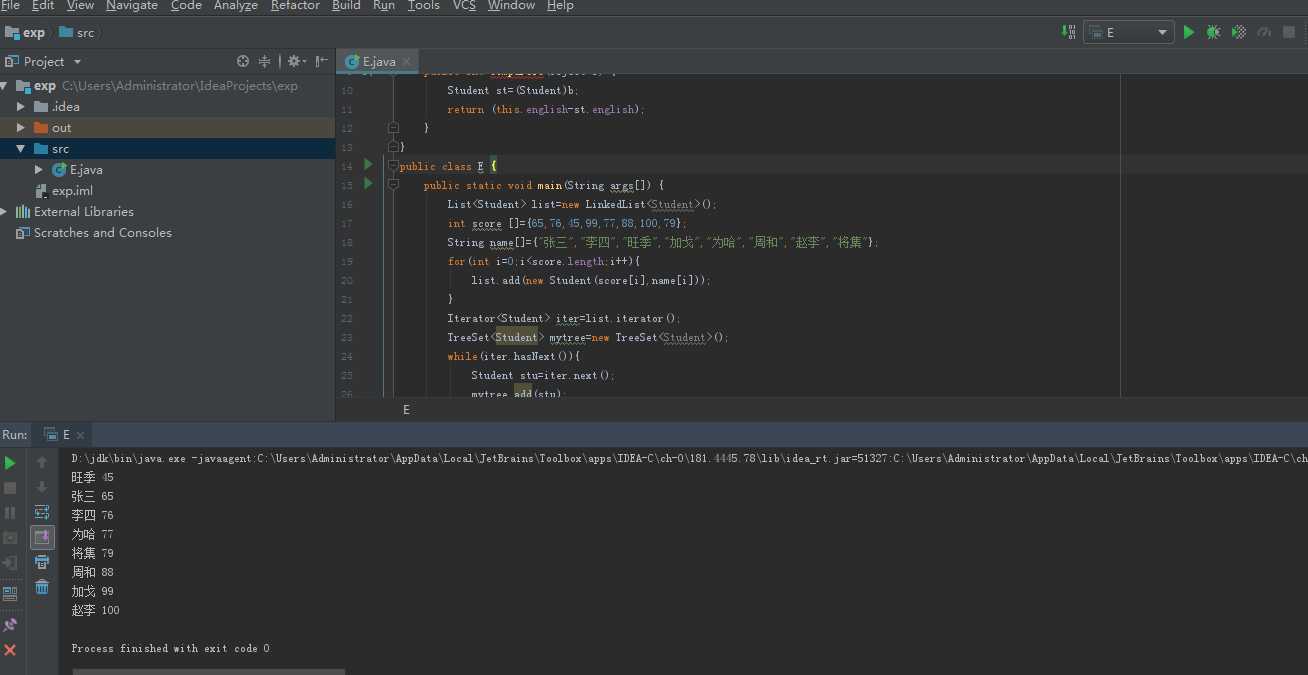
Task: Click the Scroll from Source target icon
Action: tap(243, 61)
